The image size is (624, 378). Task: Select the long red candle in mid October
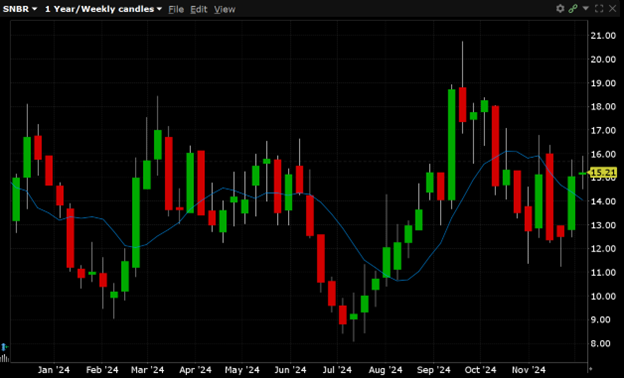coord(495,146)
